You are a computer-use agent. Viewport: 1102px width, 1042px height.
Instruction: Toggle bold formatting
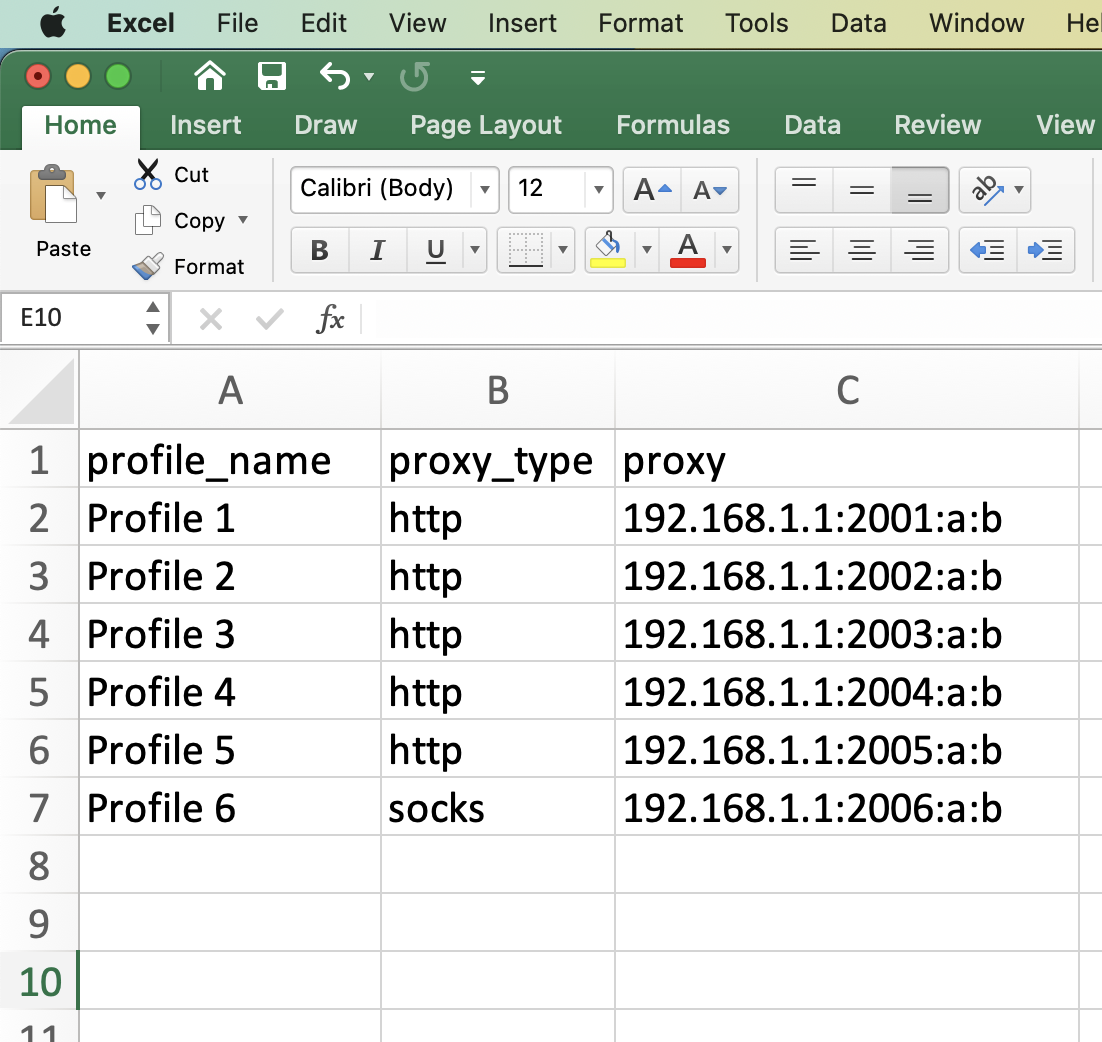tap(320, 249)
